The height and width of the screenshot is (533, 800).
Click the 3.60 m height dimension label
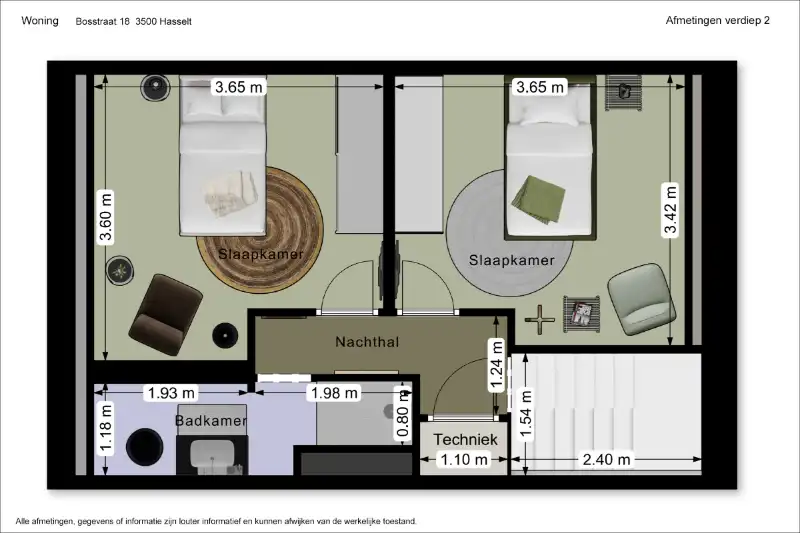click(106, 217)
